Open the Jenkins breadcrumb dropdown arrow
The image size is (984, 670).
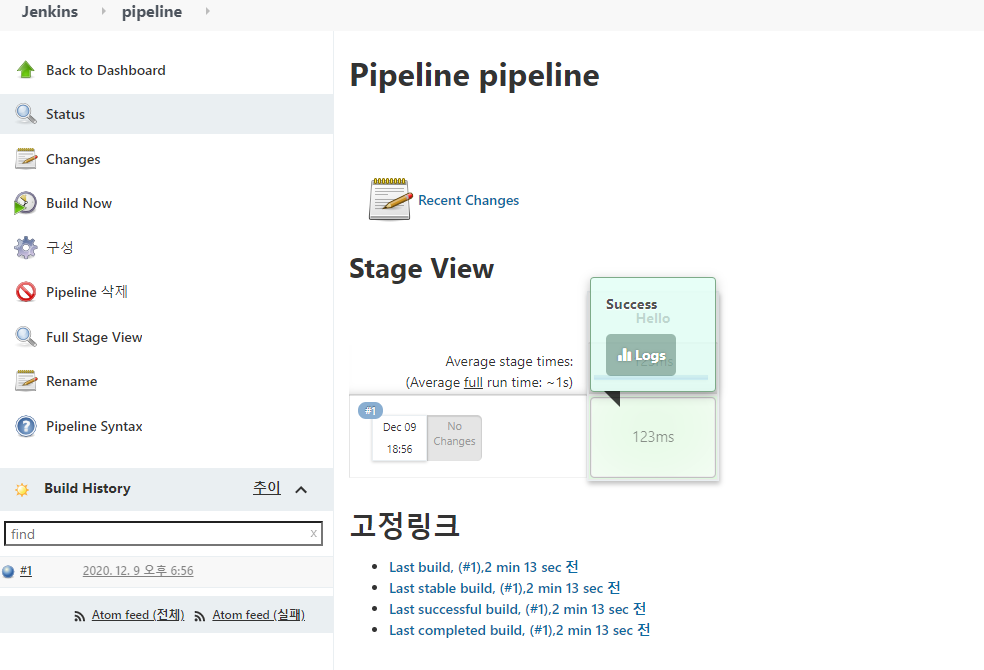point(104,11)
